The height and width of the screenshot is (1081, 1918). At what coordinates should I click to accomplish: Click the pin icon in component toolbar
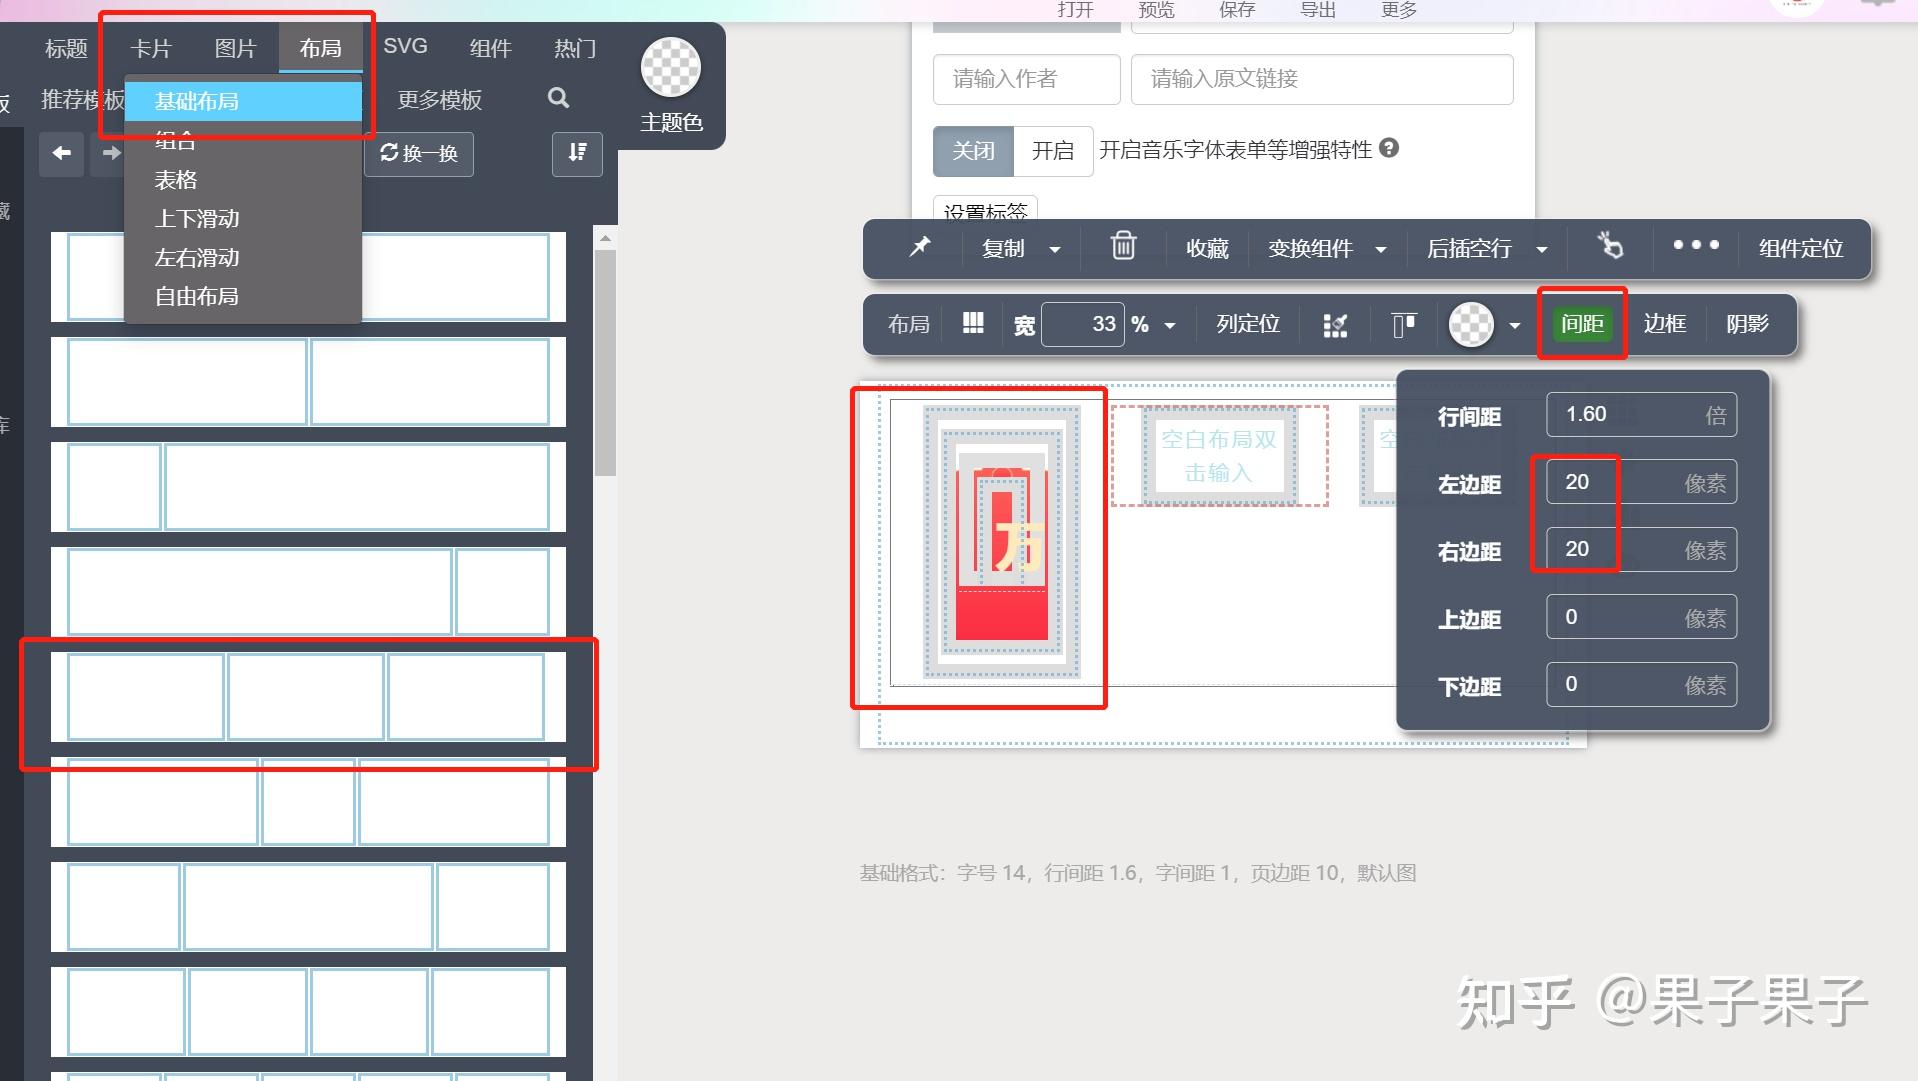[919, 247]
